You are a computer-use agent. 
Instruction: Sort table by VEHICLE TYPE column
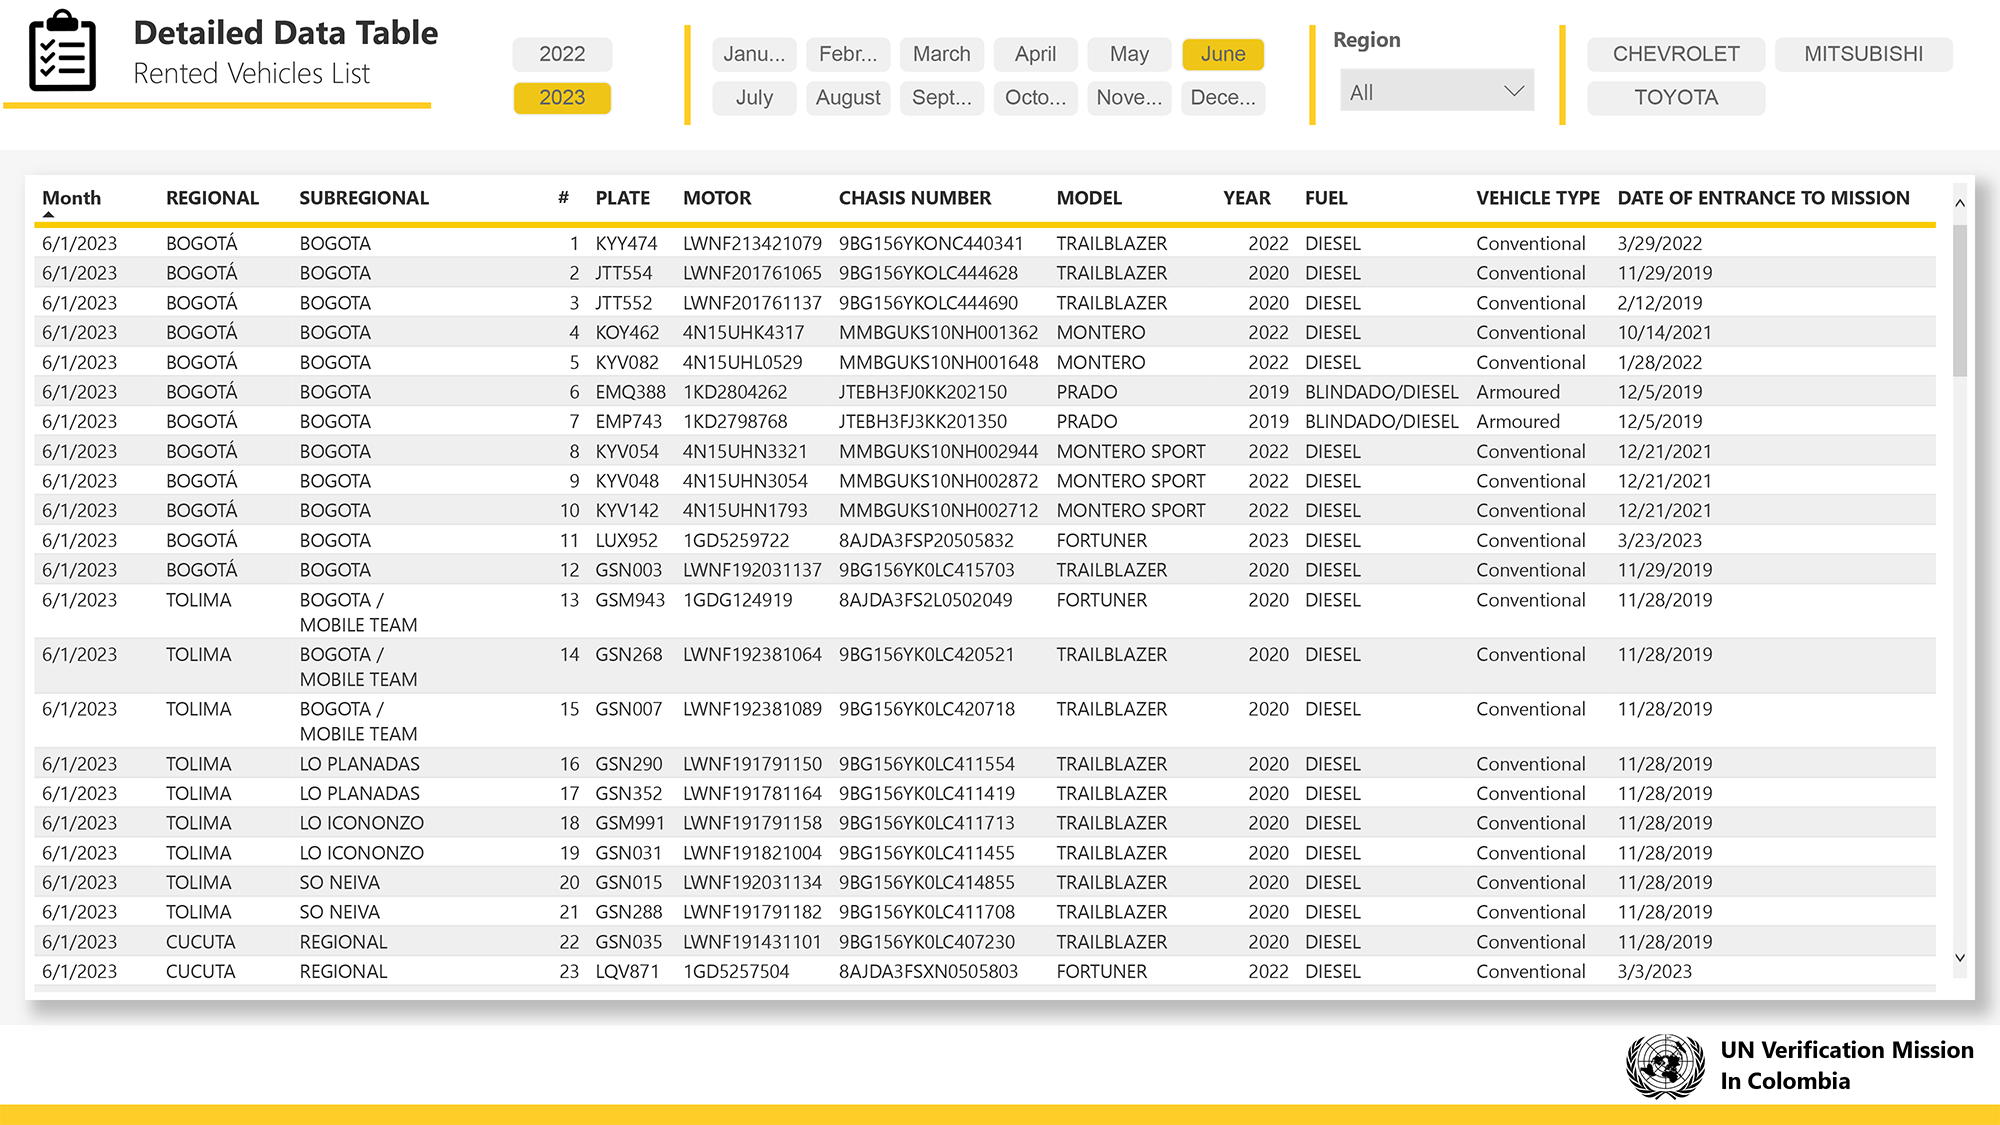coord(1538,198)
